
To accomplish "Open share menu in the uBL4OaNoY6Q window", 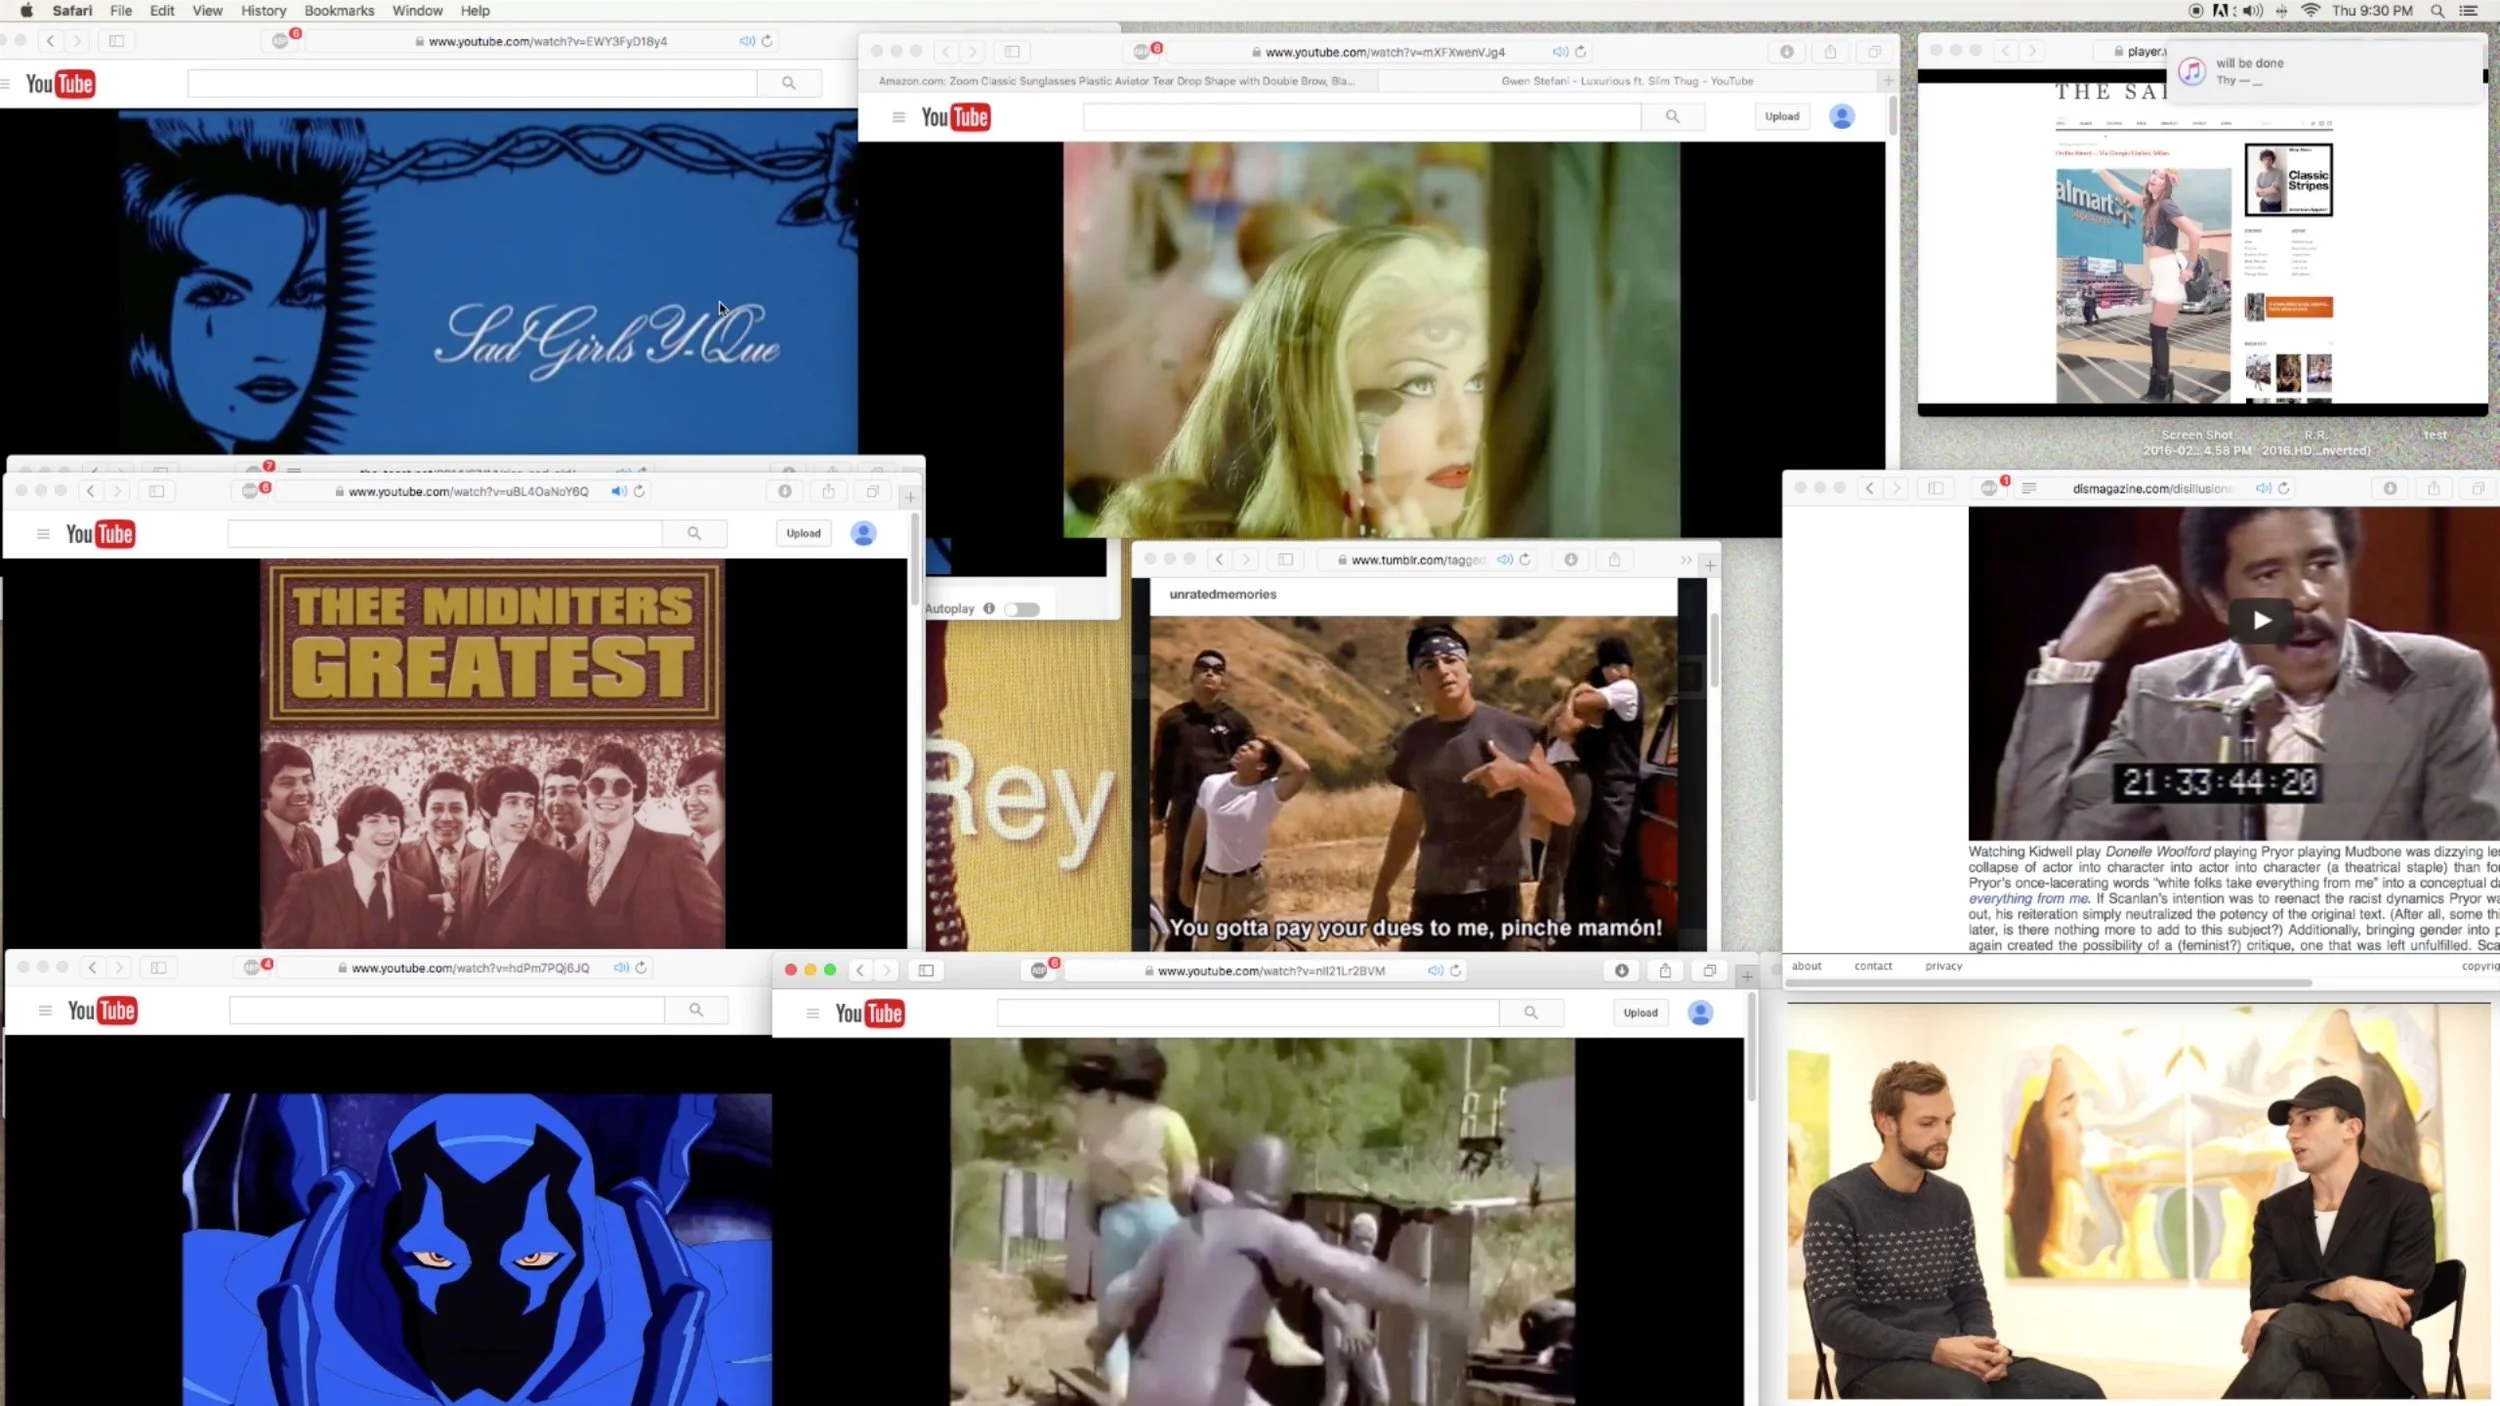I will [828, 491].
